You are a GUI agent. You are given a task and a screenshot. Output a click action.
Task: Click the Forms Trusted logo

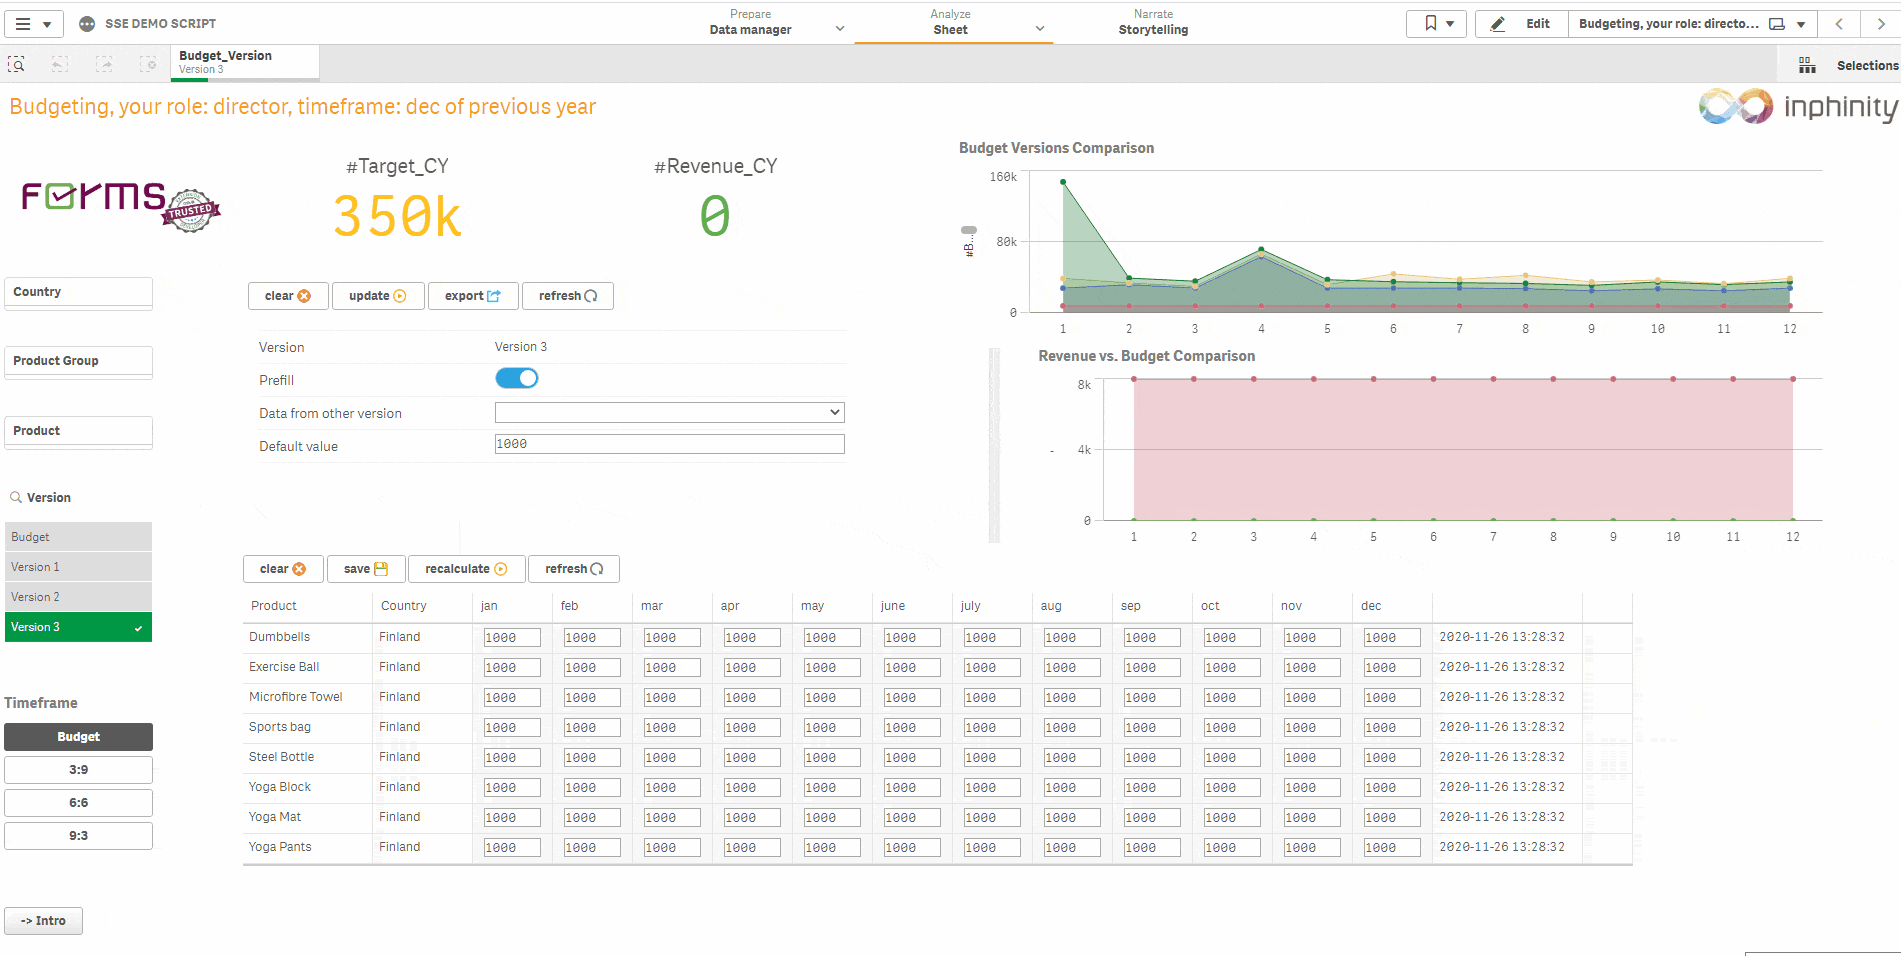pyautogui.click(x=120, y=205)
